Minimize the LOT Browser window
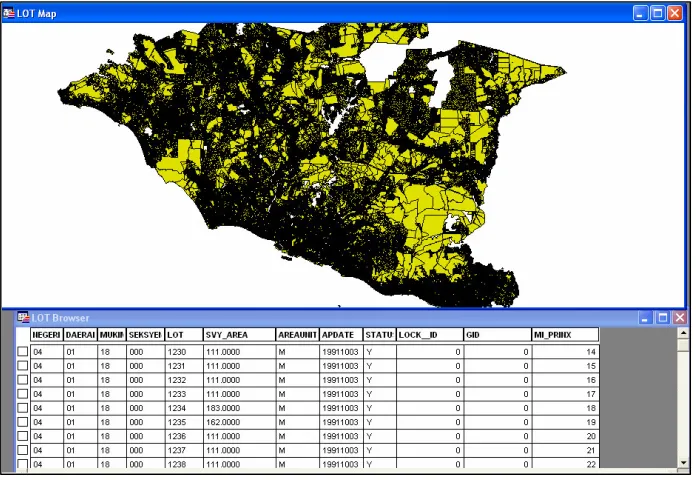The width and height of the screenshot is (696, 480). click(645, 317)
